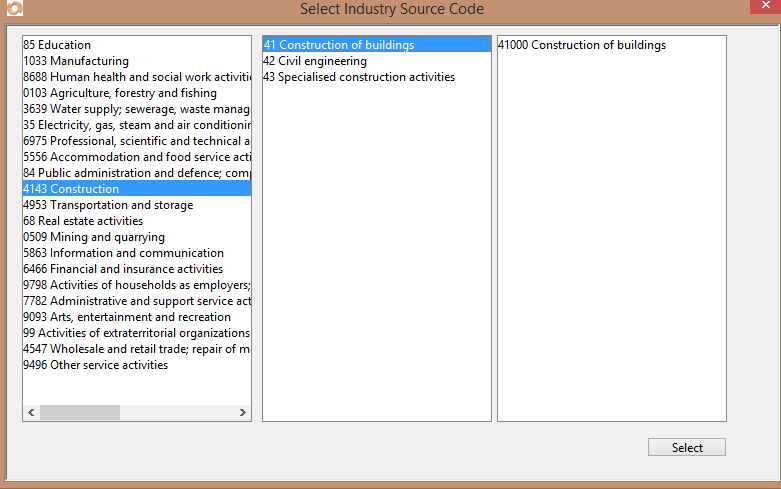Viewport: 781px width, 489px height.
Task: Choose 1033 Manufacturing industry
Action: coord(76,61)
